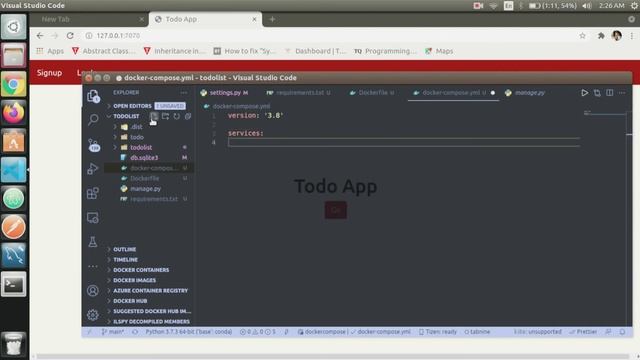Show additional views ellipsis in activity bar

click(93, 266)
